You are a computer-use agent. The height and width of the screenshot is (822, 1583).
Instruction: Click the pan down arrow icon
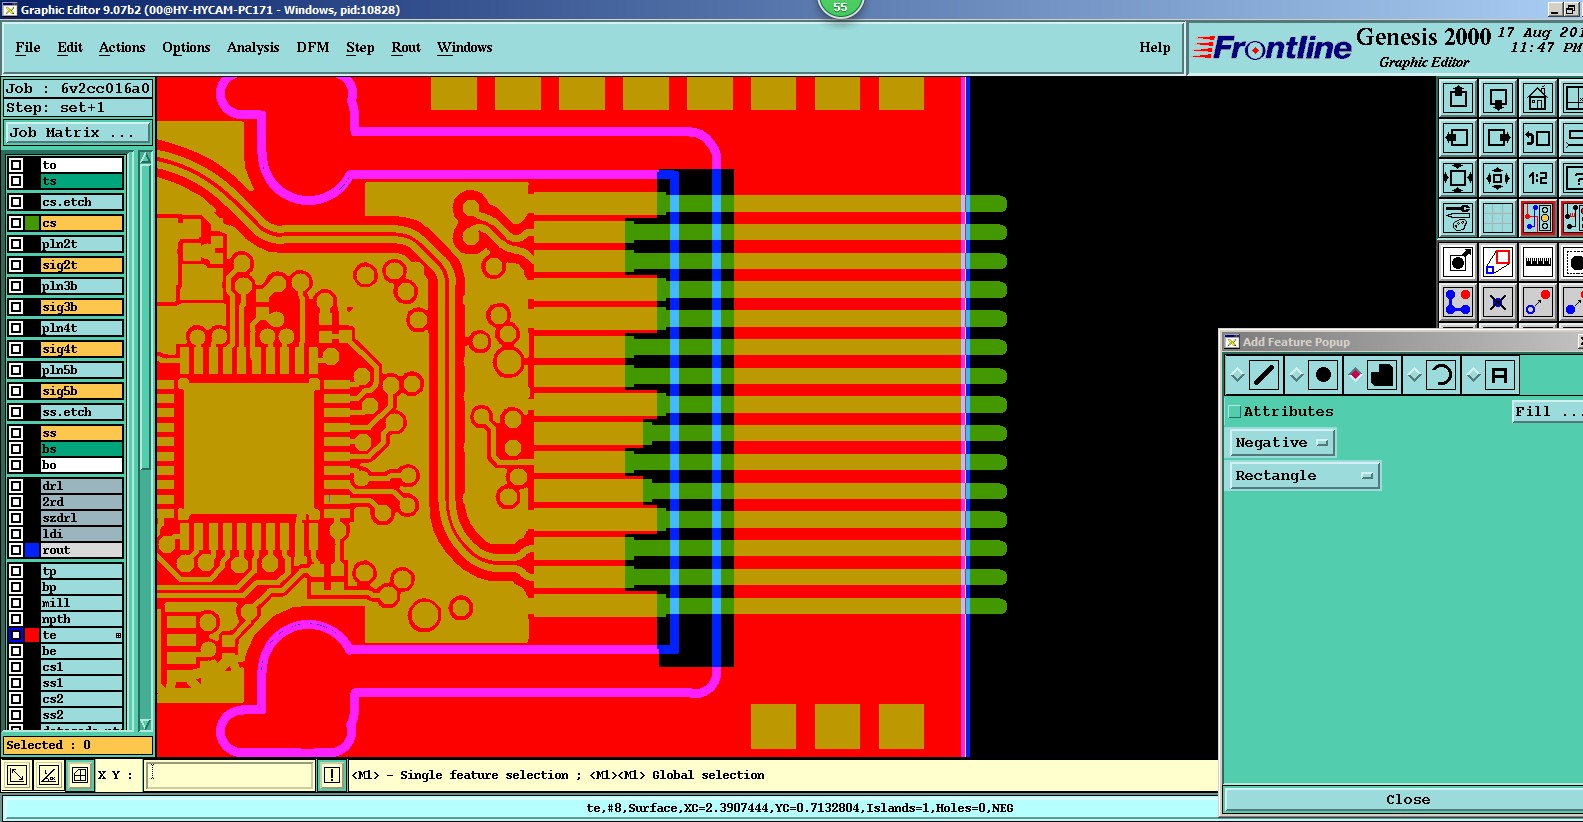coord(1498,98)
